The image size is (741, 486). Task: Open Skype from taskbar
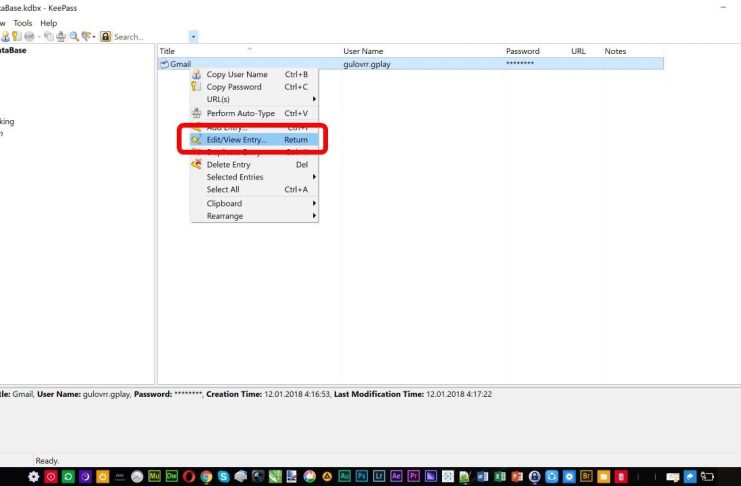[224, 477]
